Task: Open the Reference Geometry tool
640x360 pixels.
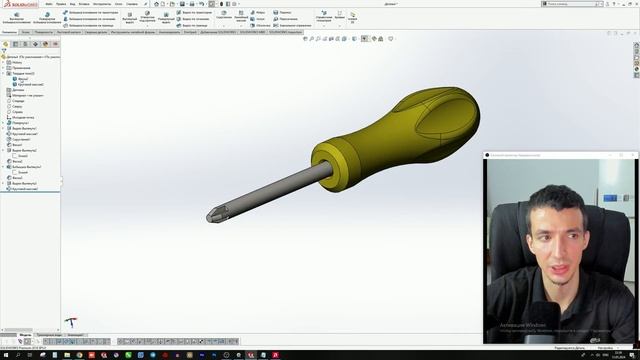Action: pos(324,16)
